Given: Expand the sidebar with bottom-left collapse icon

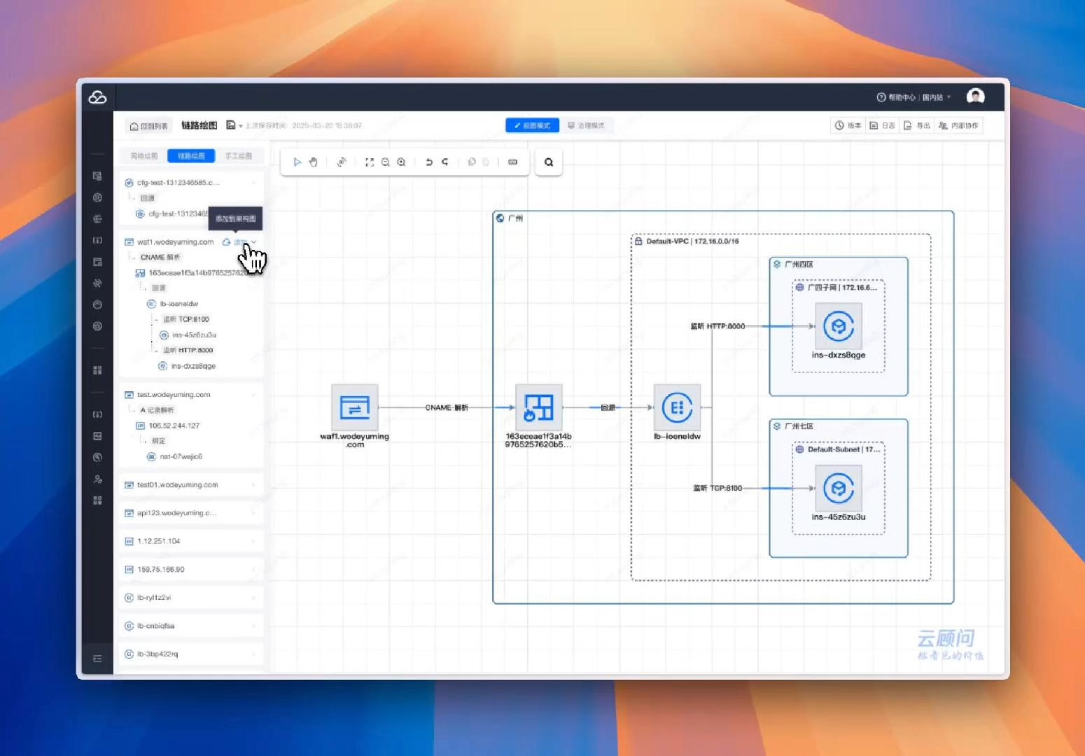Looking at the screenshot, I should point(97,658).
